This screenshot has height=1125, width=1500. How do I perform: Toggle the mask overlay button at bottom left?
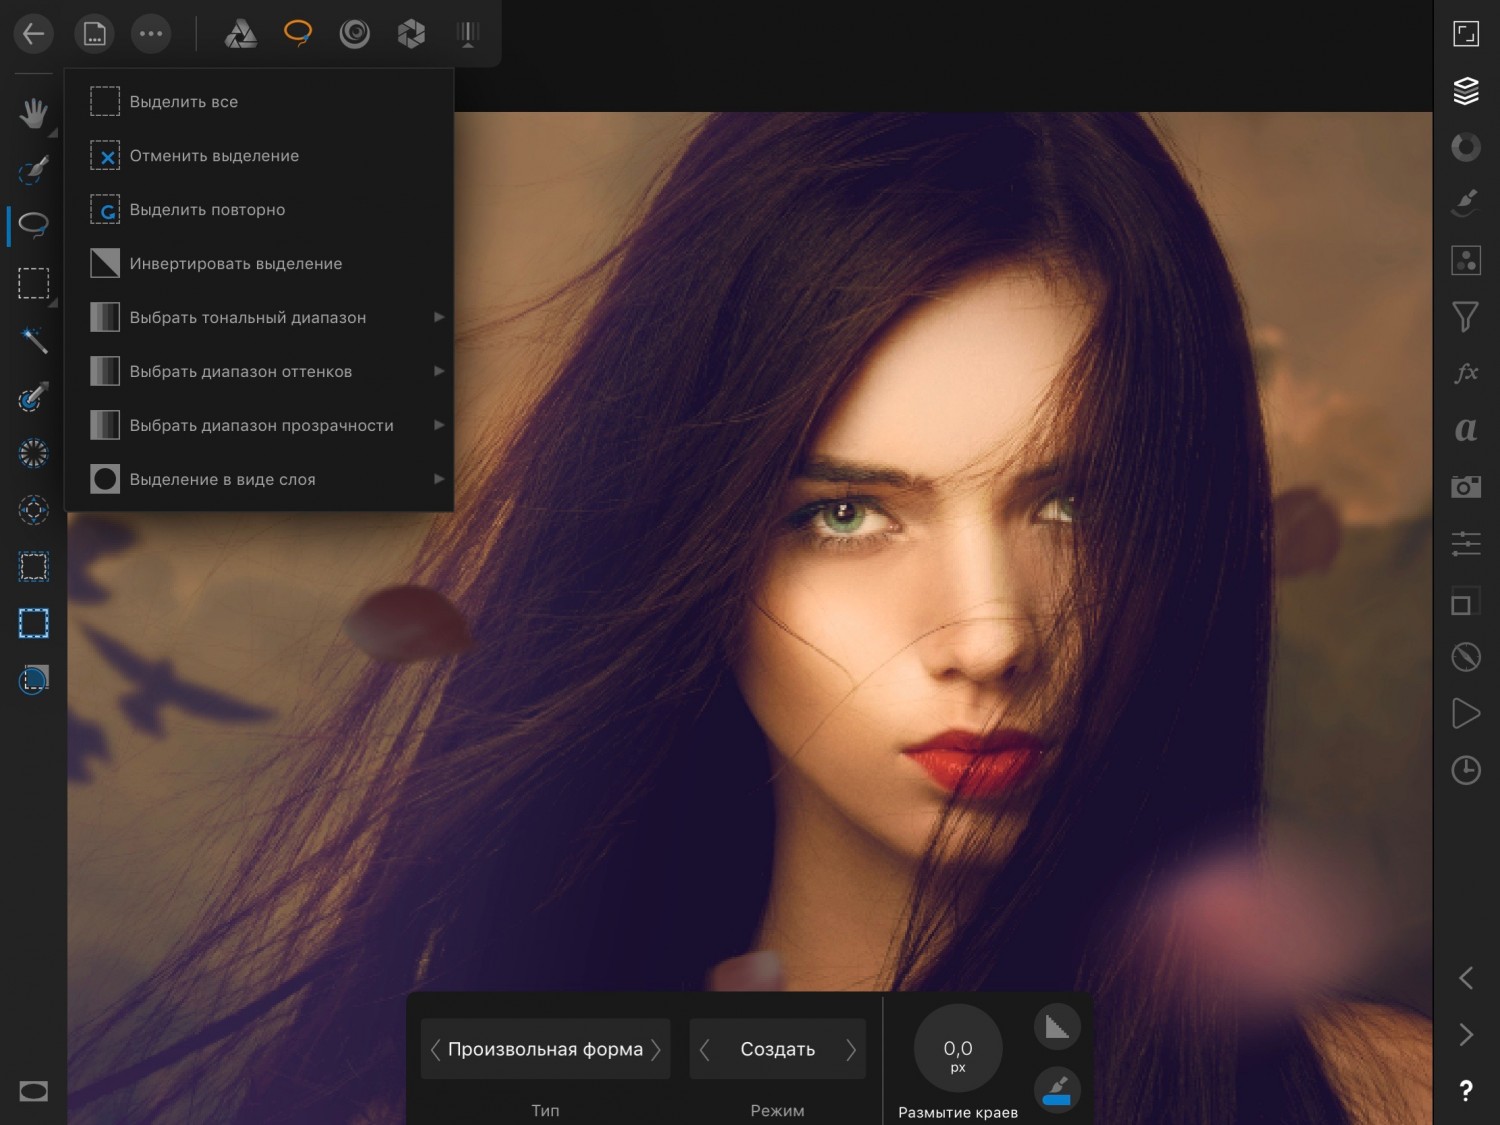pyautogui.click(x=34, y=1091)
